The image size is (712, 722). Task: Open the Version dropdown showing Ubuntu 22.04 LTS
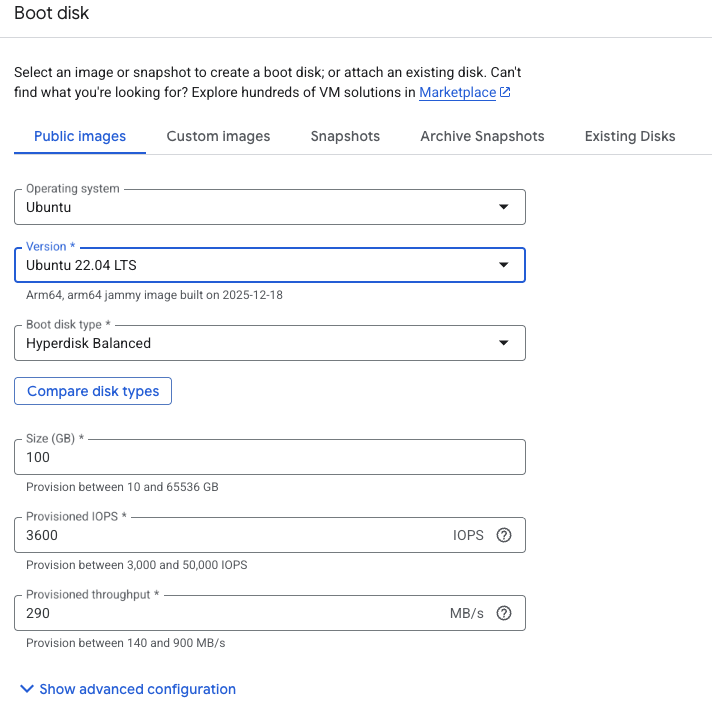260,265
